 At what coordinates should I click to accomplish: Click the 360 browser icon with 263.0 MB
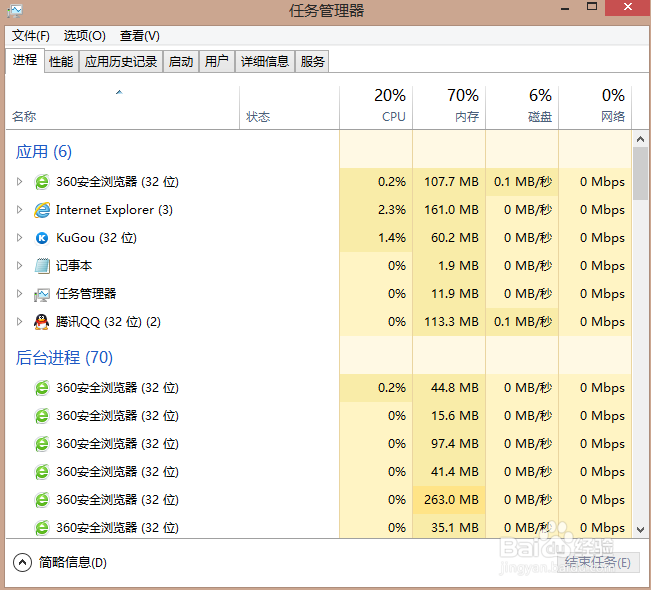(x=42, y=499)
